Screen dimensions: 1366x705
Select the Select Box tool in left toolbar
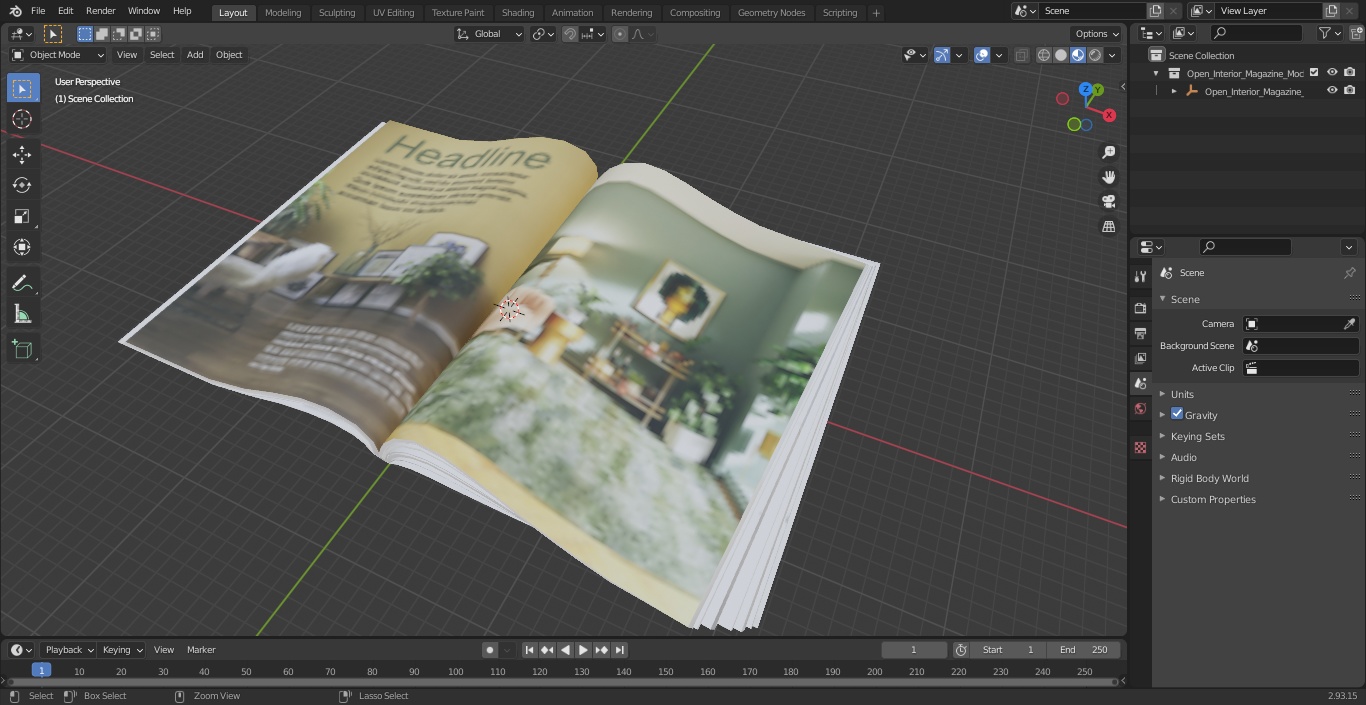[x=22, y=88]
